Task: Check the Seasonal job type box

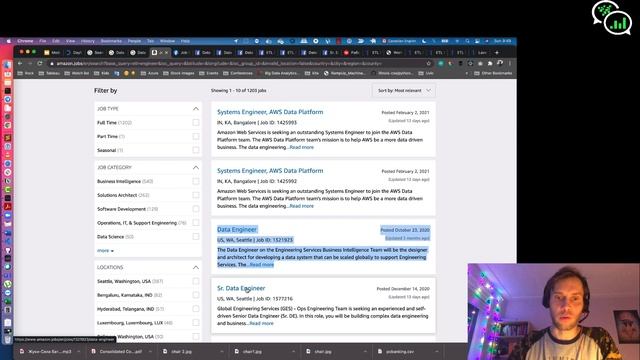Action: click(196, 150)
